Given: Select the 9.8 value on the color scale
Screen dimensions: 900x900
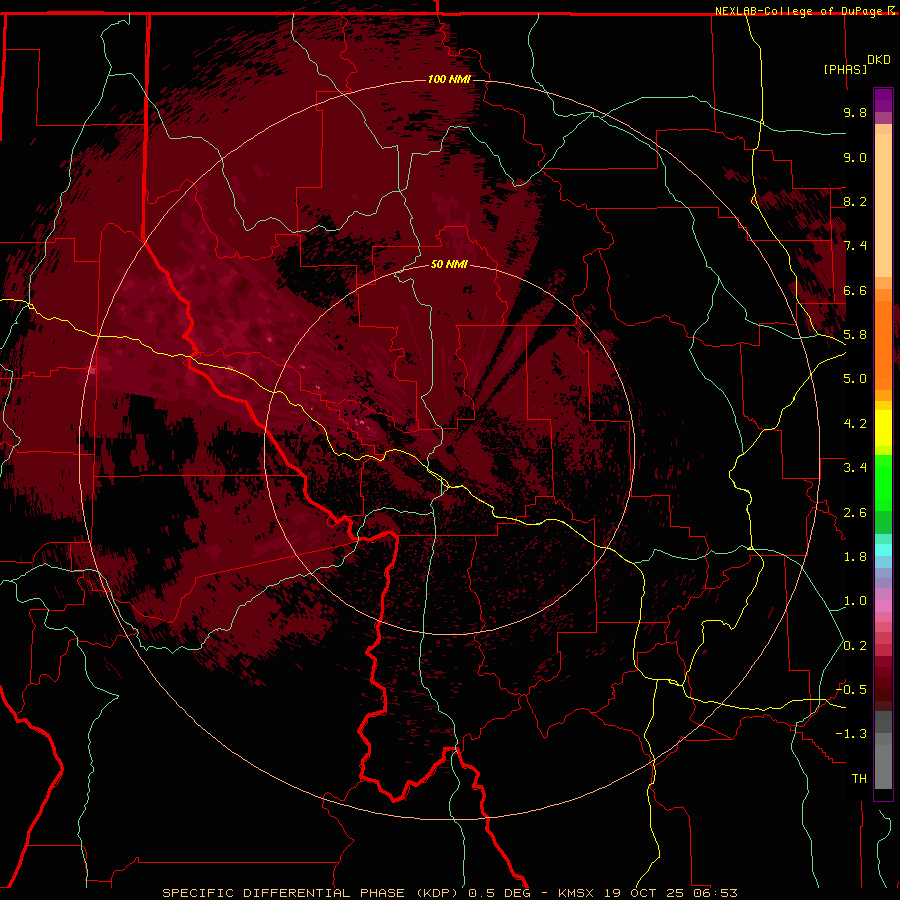Looking at the screenshot, I should (855, 113).
